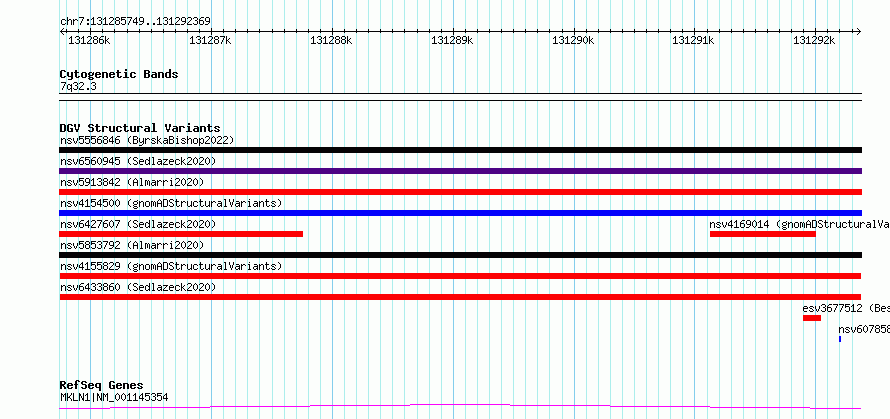Click the 131287k ruler mark

click(211, 40)
